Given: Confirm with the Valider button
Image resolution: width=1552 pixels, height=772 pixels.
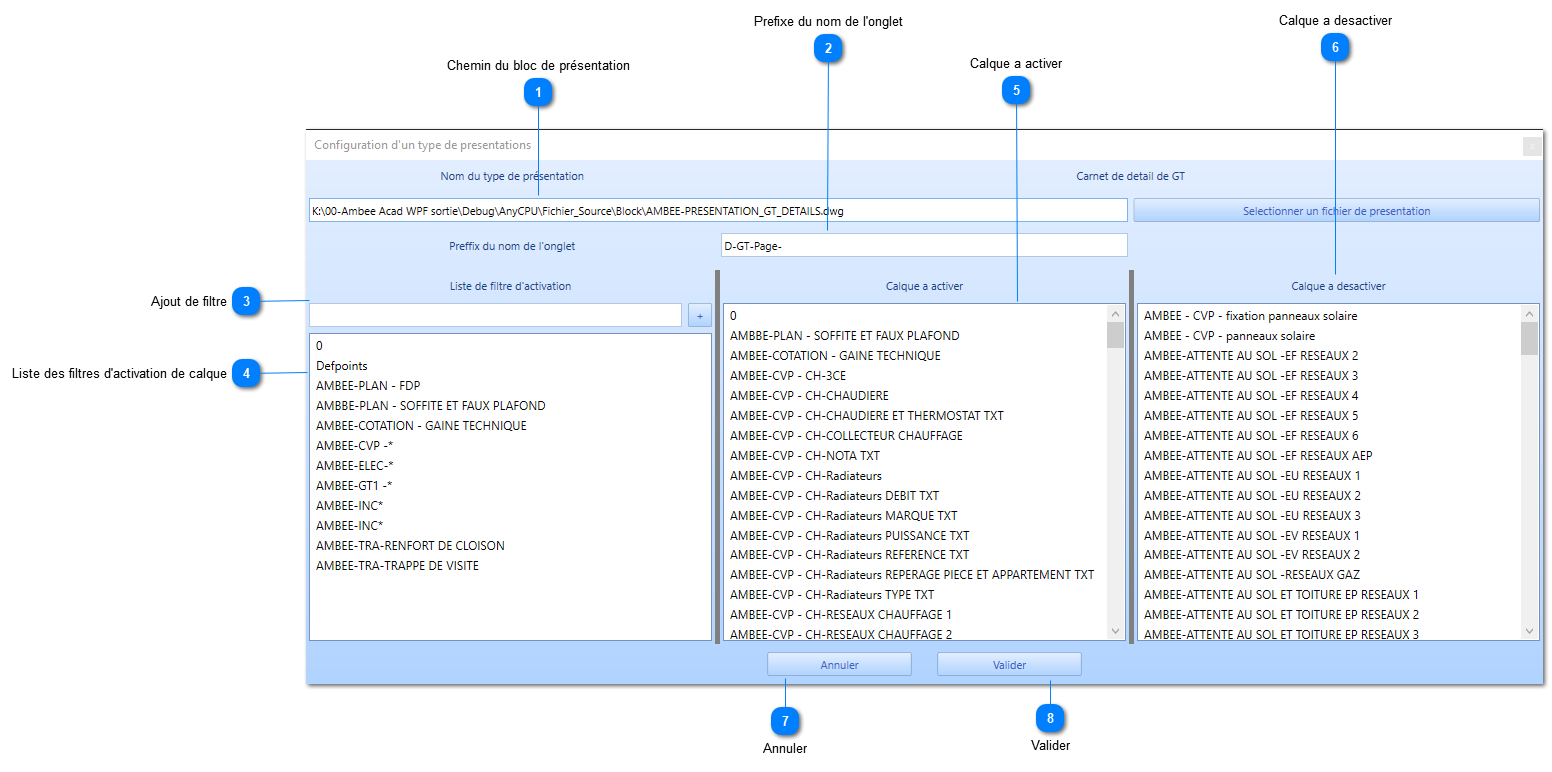Looking at the screenshot, I should (1009, 665).
